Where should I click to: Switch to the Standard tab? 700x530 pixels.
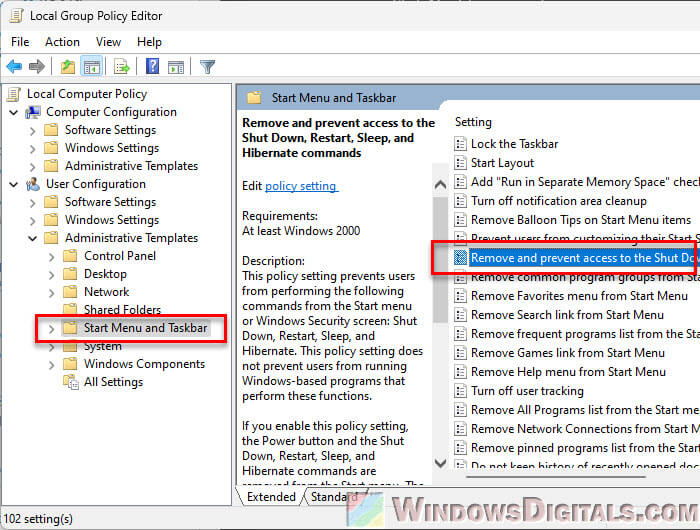coord(334,497)
